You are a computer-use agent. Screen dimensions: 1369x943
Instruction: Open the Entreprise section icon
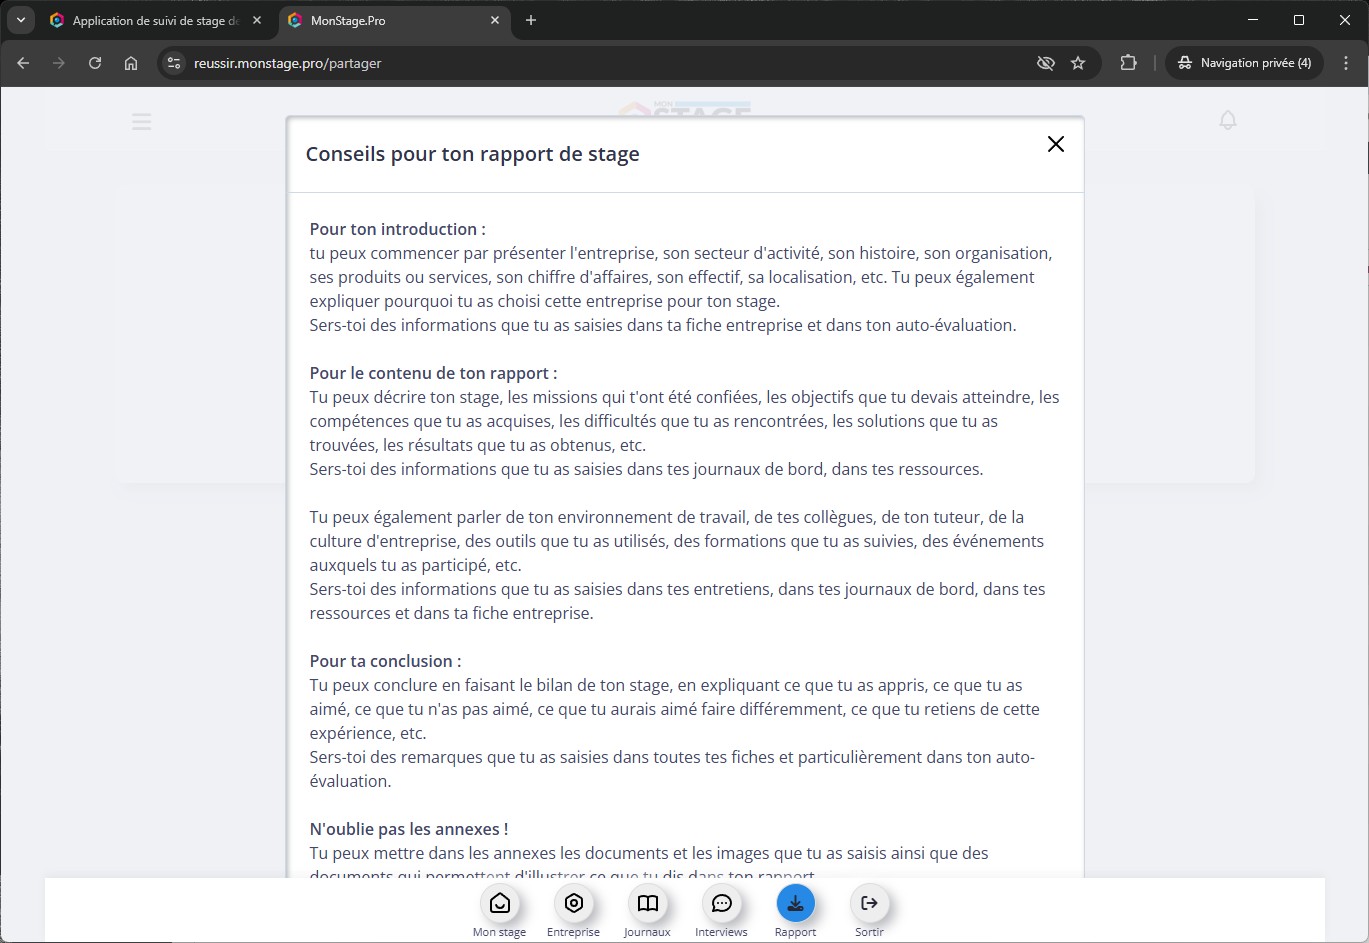click(574, 904)
